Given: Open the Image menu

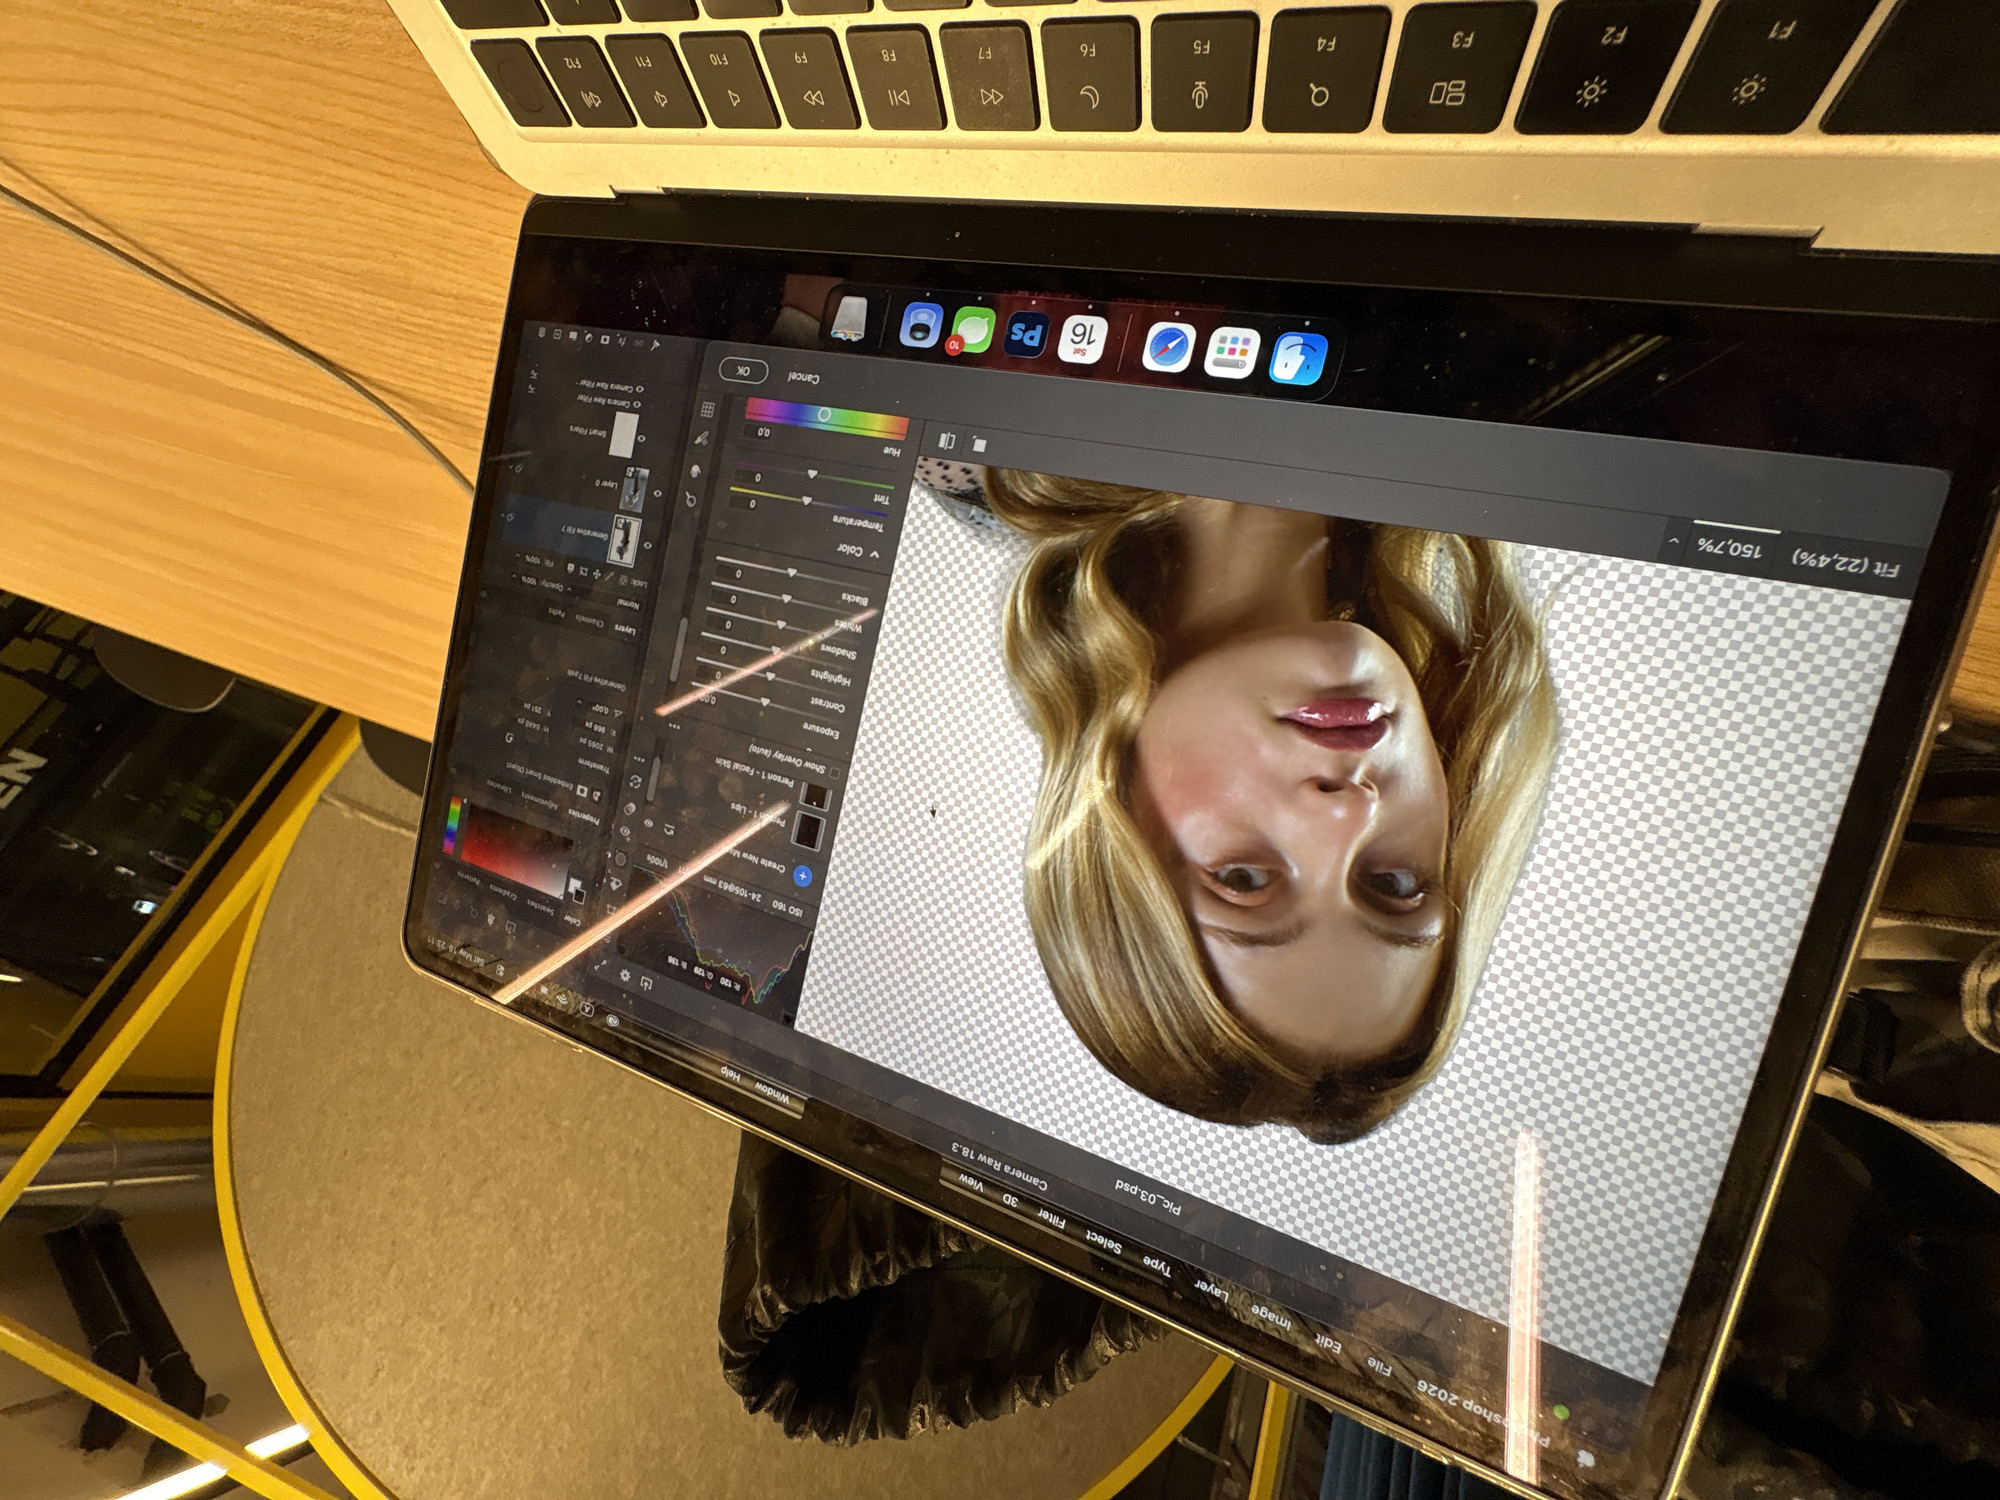Looking at the screenshot, I should click(x=1271, y=1318).
